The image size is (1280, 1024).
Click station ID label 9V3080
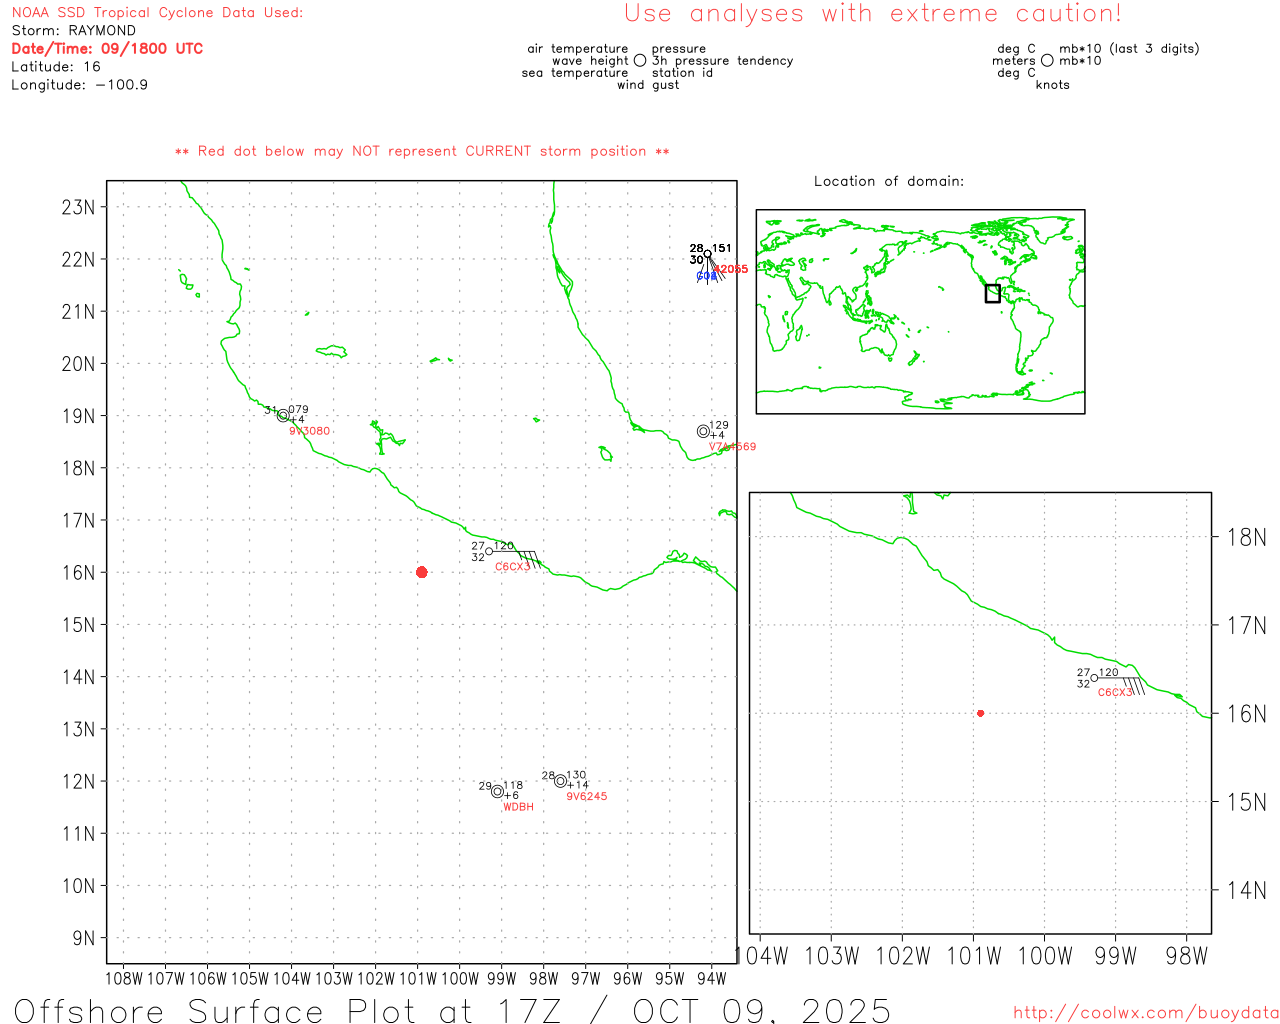point(310,431)
